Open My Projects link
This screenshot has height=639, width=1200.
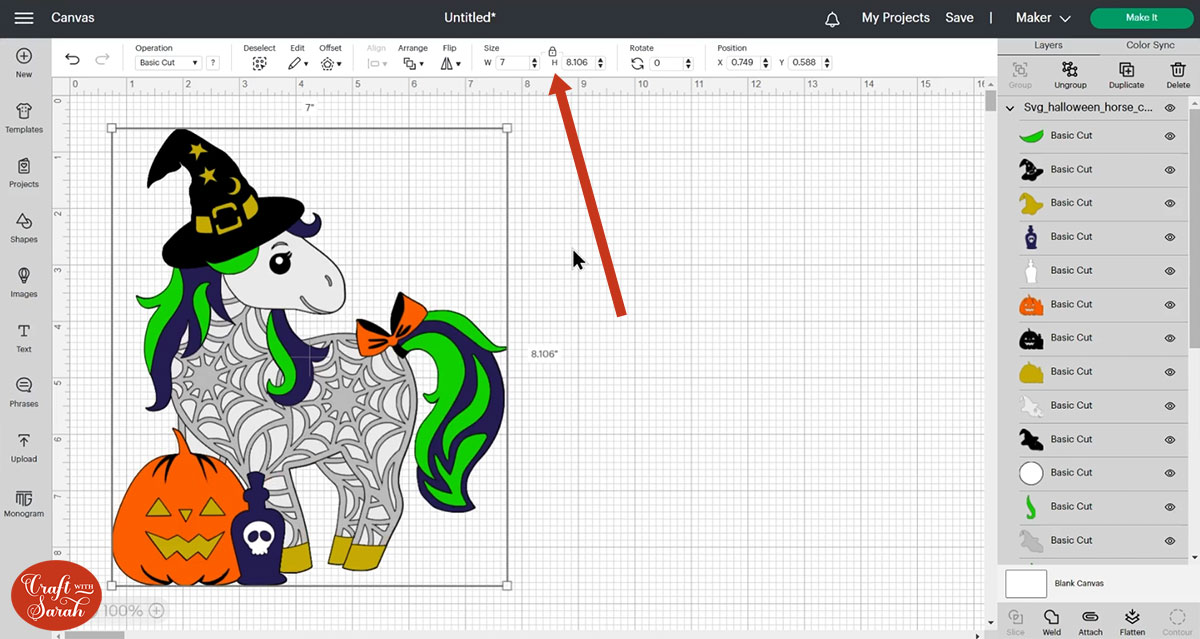tap(895, 18)
